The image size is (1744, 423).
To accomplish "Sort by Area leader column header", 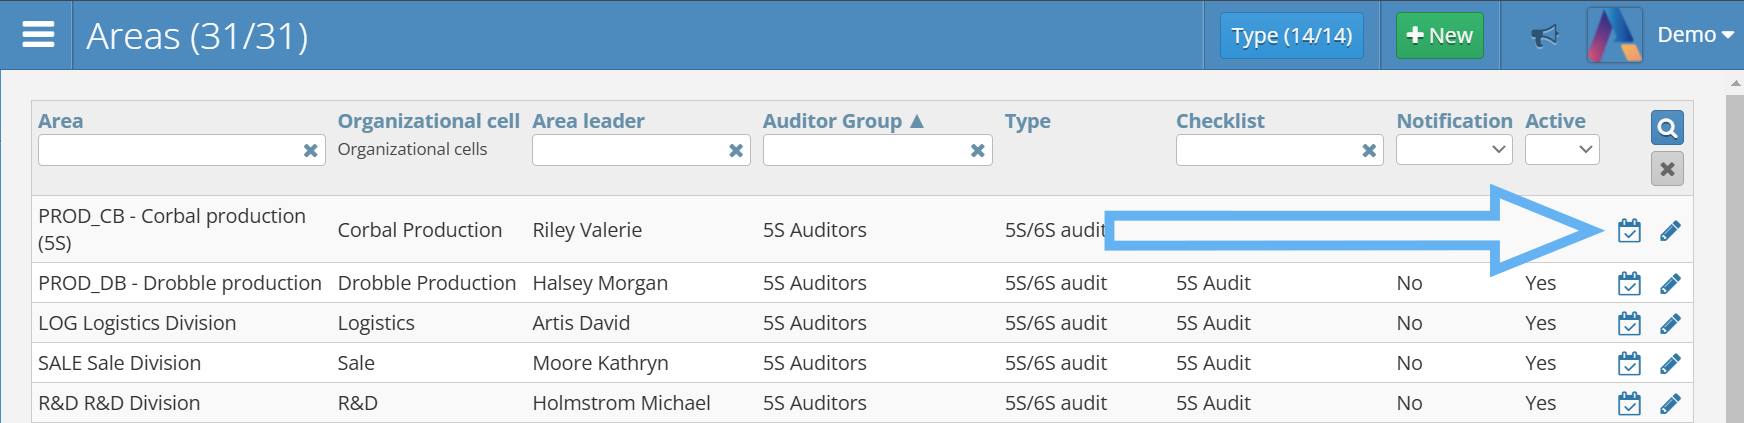I will point(588,121).
